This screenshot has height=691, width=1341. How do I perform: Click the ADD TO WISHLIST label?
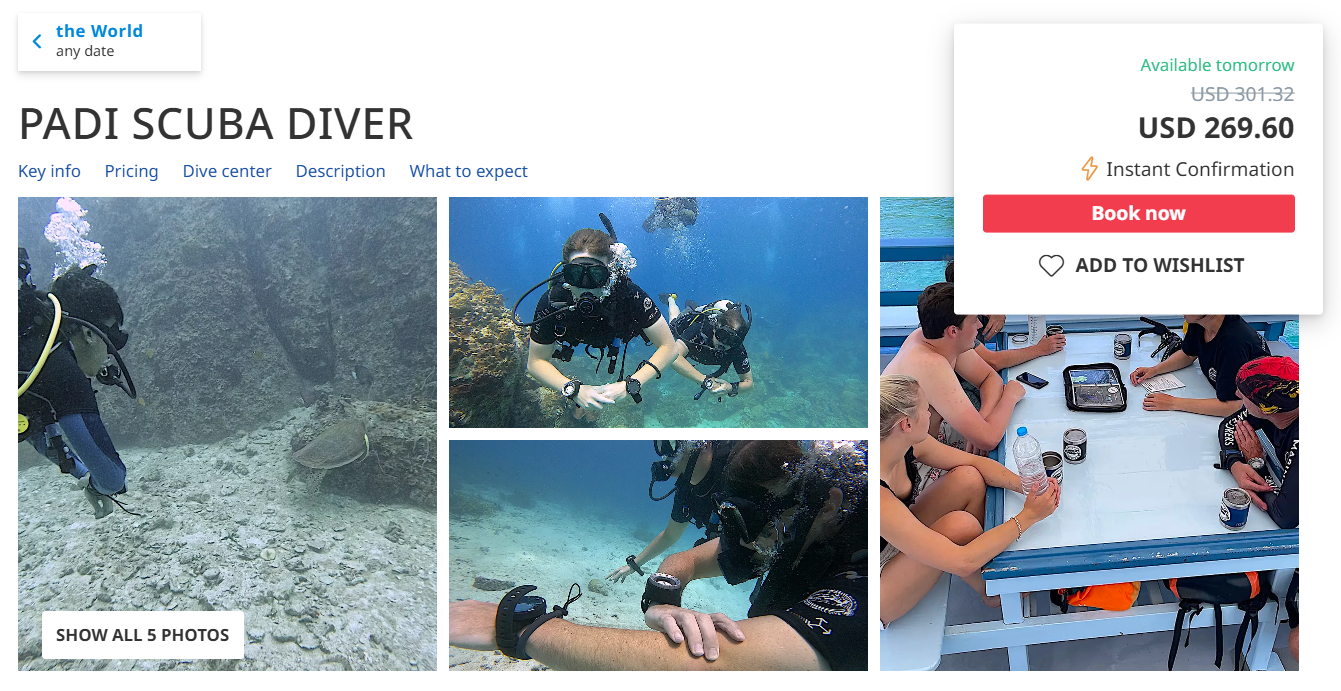pyautogui.click(x=1160, y=266)
